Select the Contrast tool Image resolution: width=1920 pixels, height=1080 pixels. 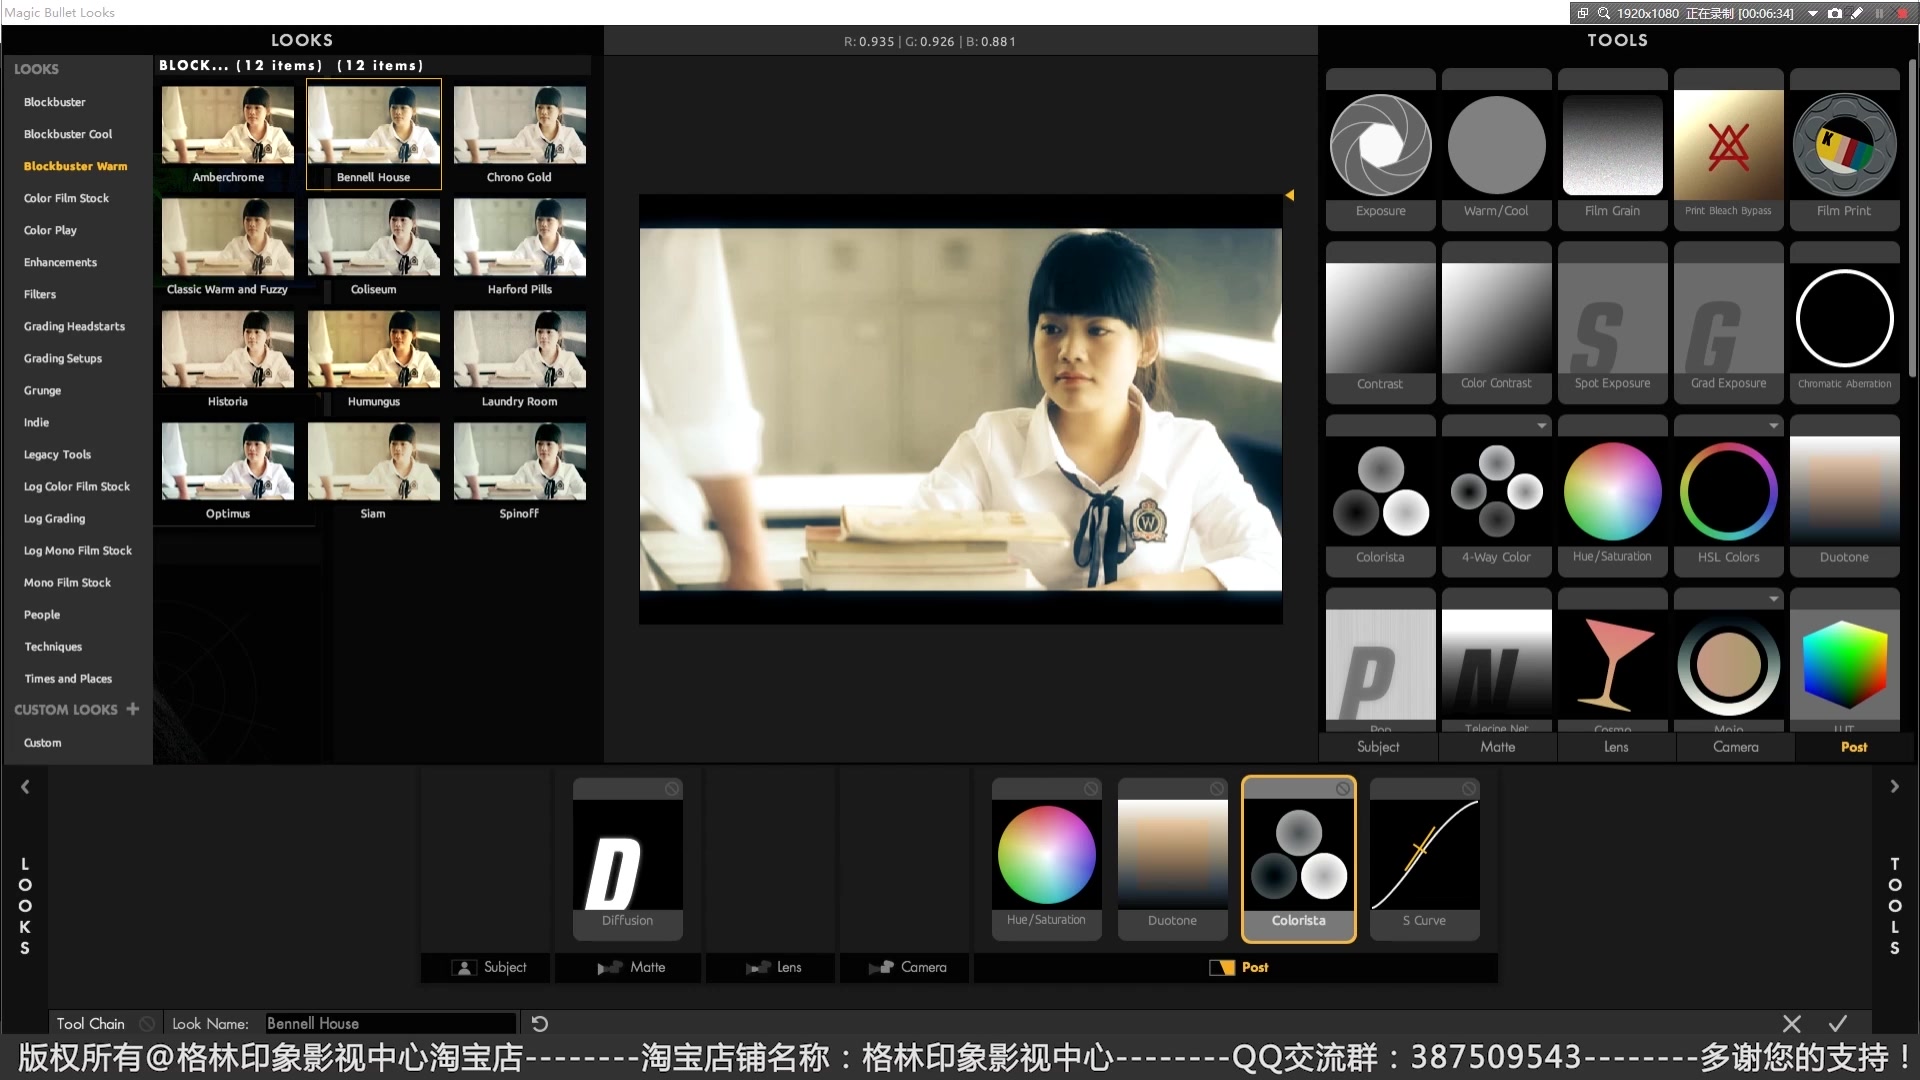pyautogui.click(x=1380, y=323)
